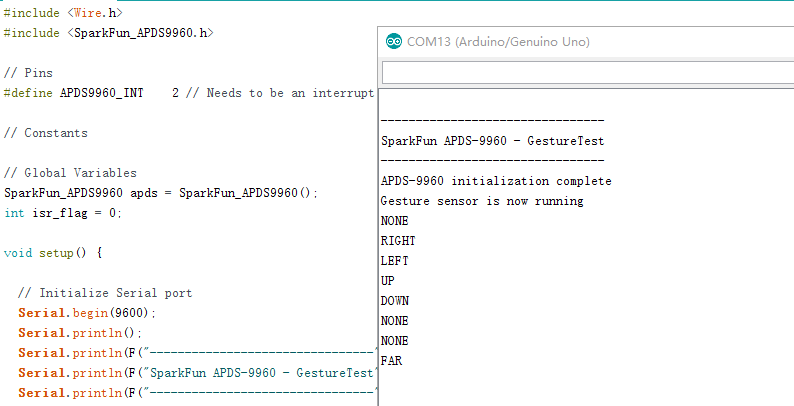The width and height of the screenshot is (794, 406).
Task: Click the 'DOWN' serial output line
Action: (394, 301)
